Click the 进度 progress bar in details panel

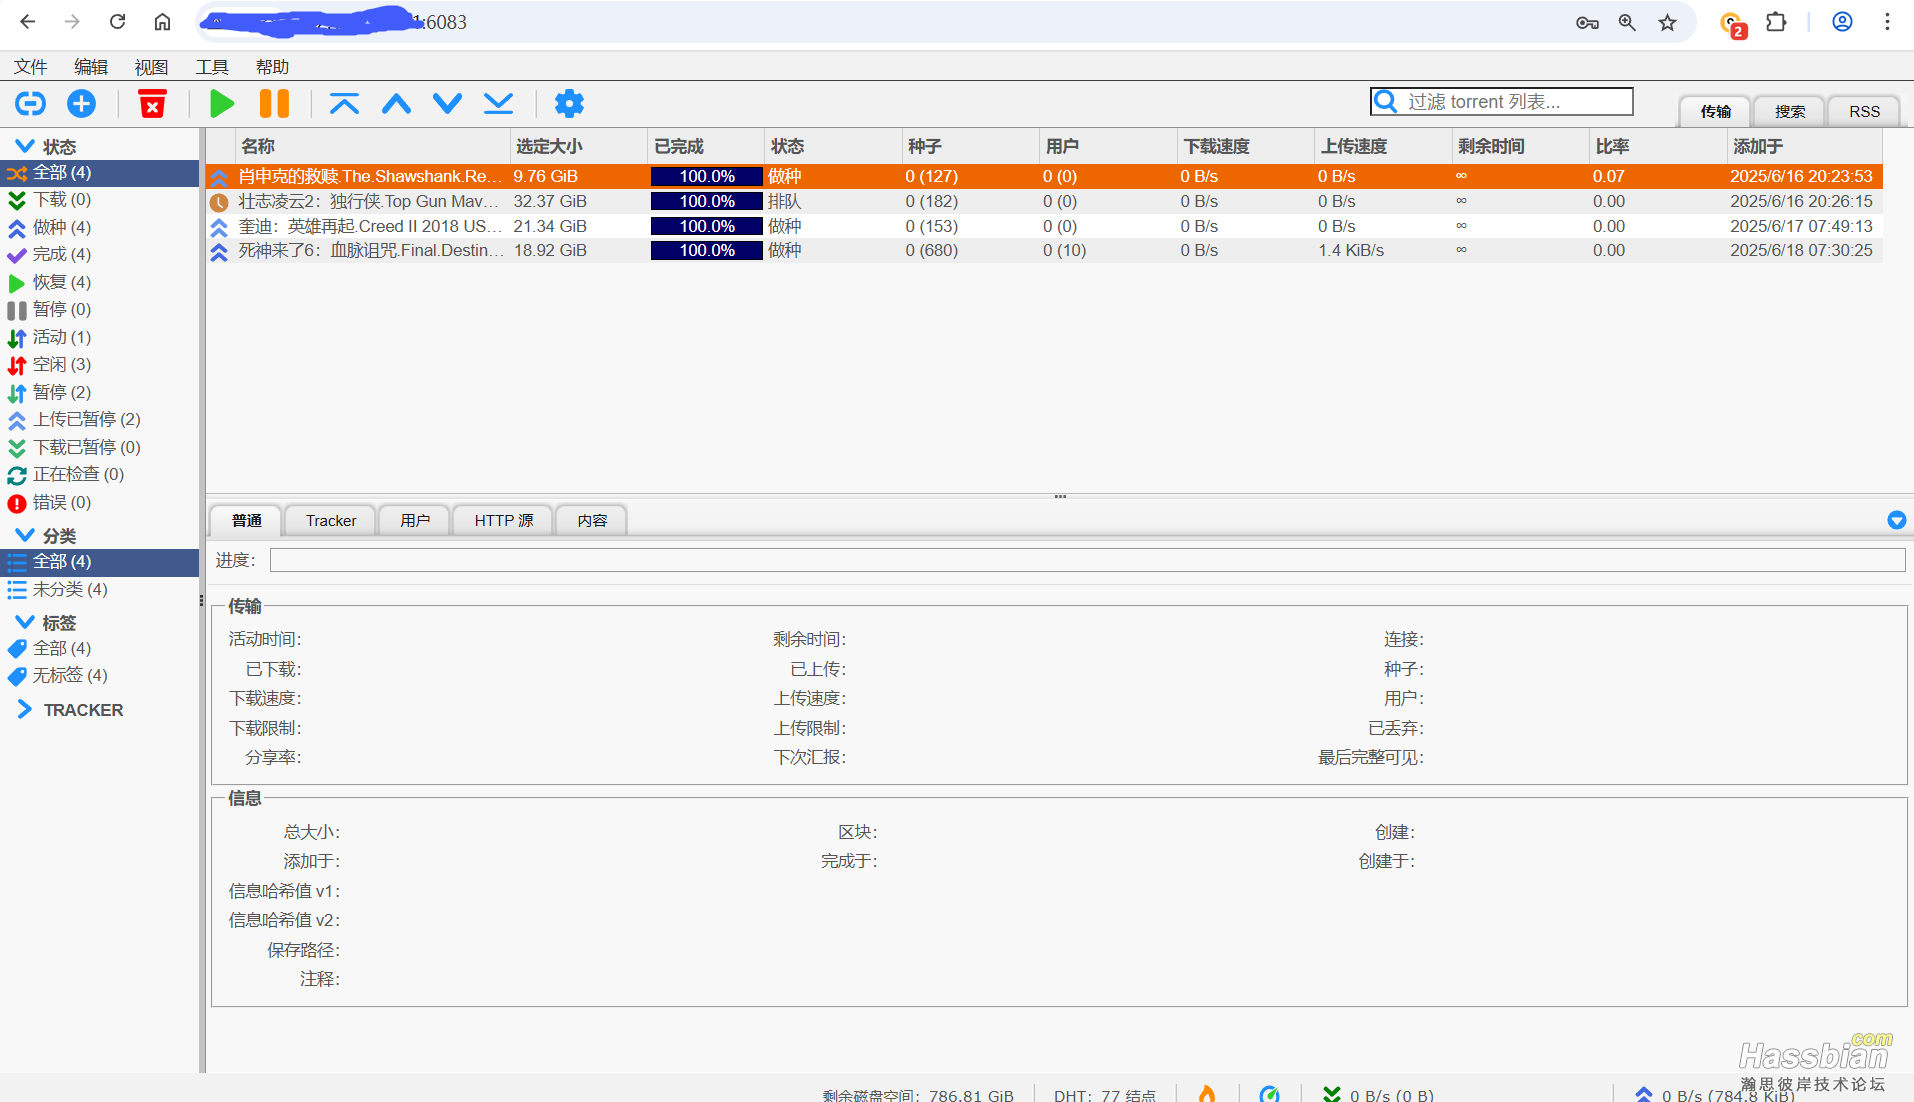(1087, 560)
